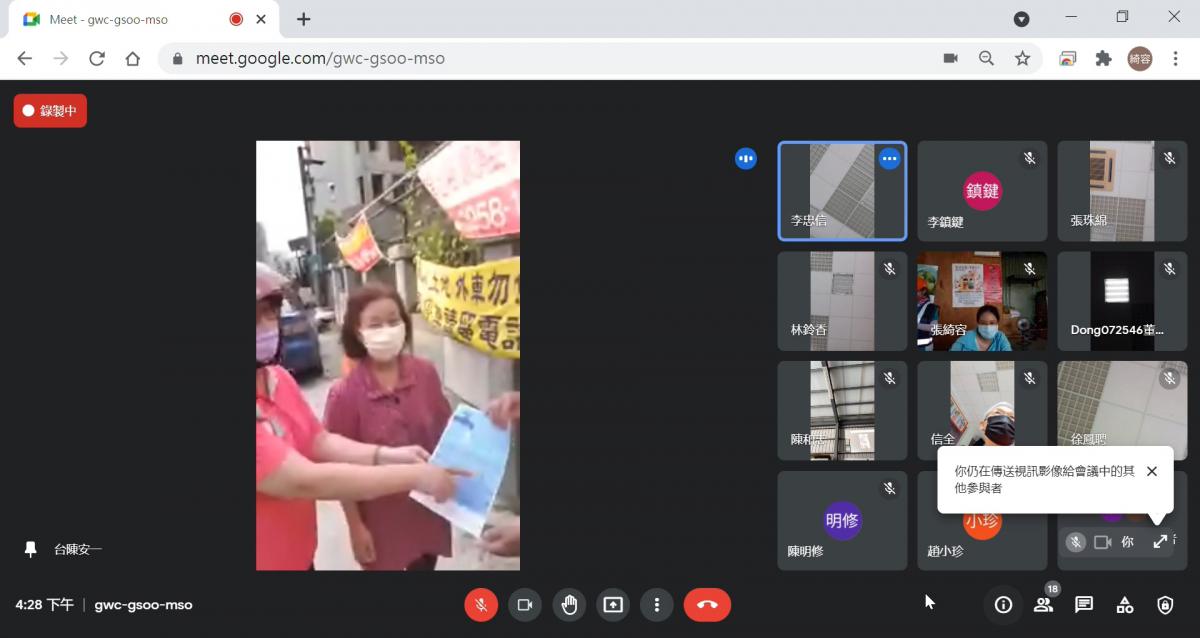
Task: Open a new browser tab
Action: coord(303,19)
